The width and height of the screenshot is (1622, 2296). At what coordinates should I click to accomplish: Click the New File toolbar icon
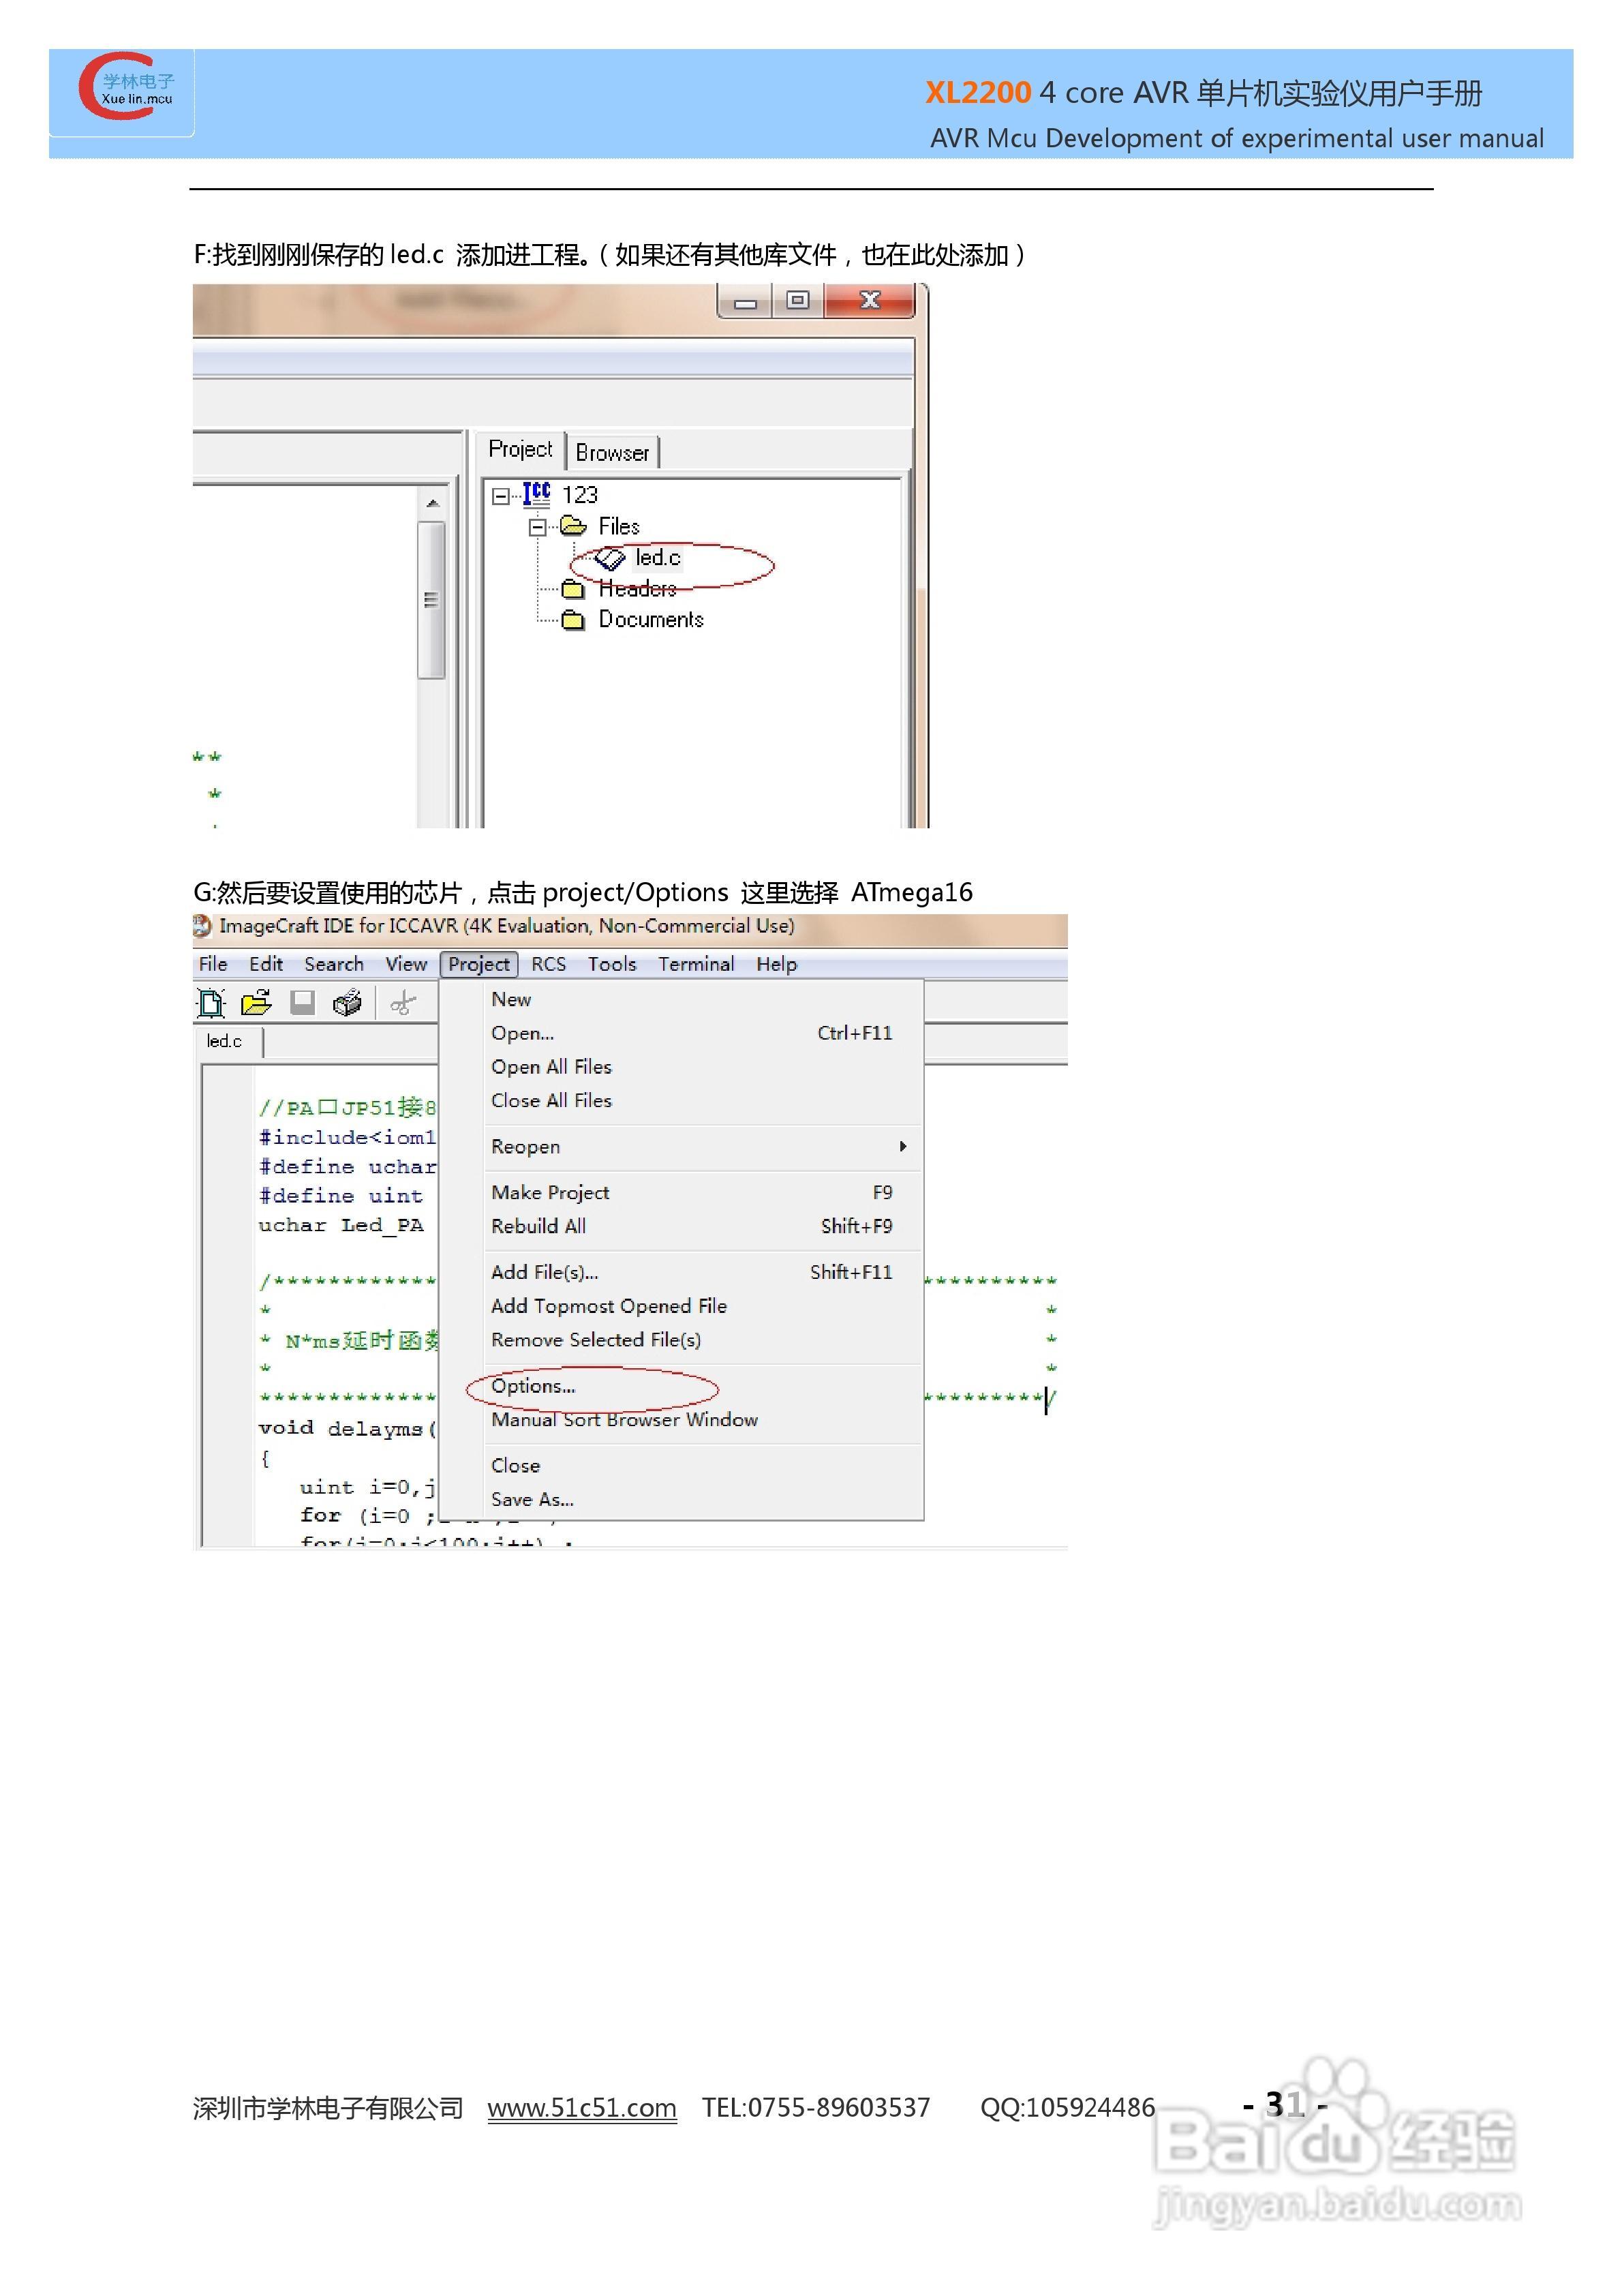coord(211,1002)
